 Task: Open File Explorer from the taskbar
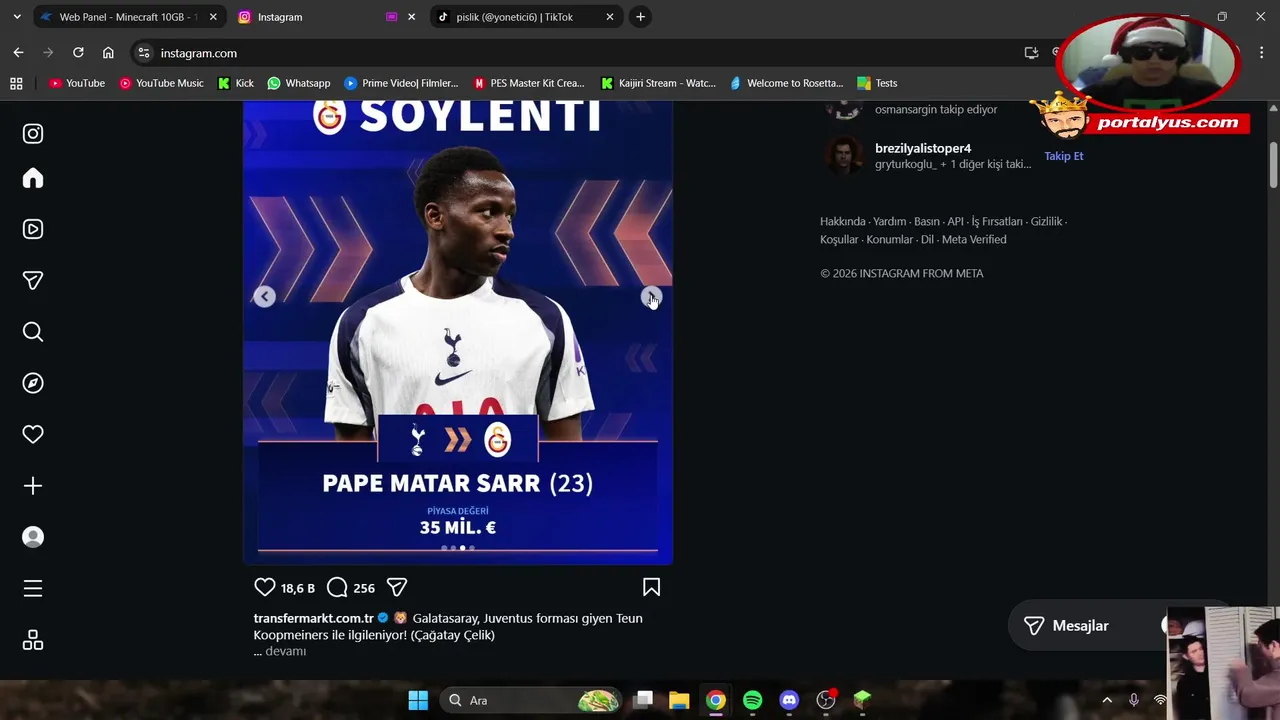click(x=679, y=700)
